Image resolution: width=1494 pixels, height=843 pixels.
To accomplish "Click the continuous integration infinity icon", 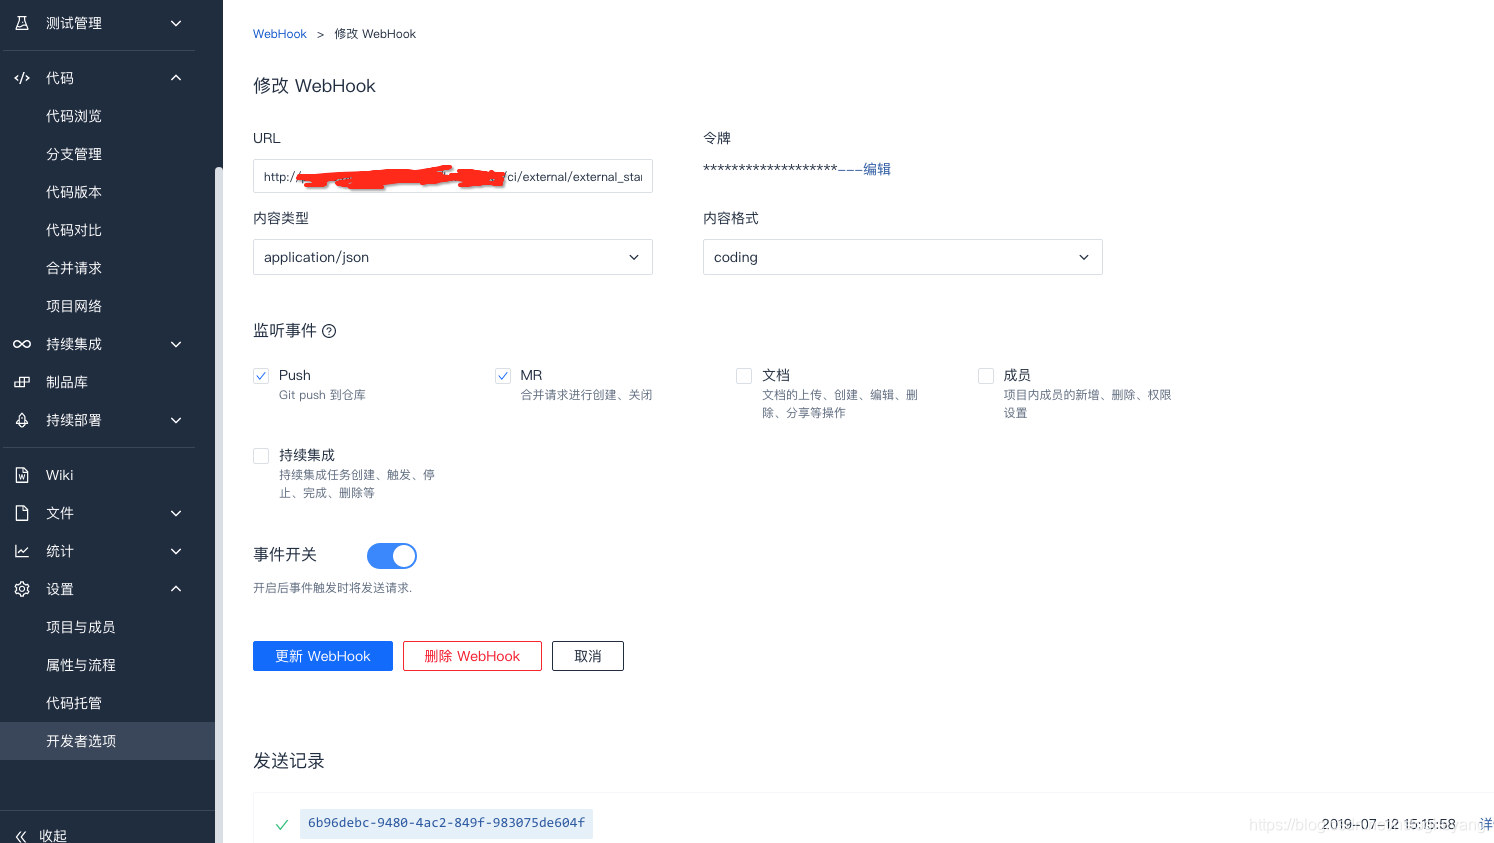I will coord(22,344).
